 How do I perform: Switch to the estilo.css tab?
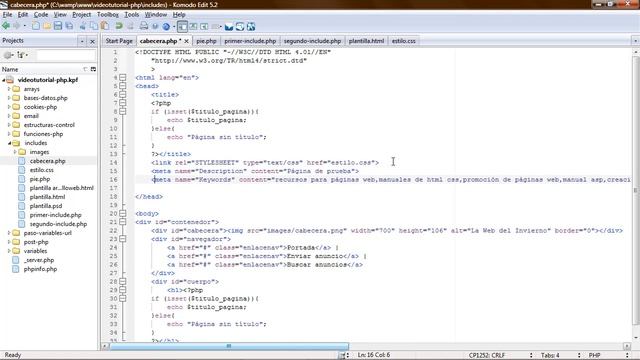pyautogui.click(x=403, y=41)
